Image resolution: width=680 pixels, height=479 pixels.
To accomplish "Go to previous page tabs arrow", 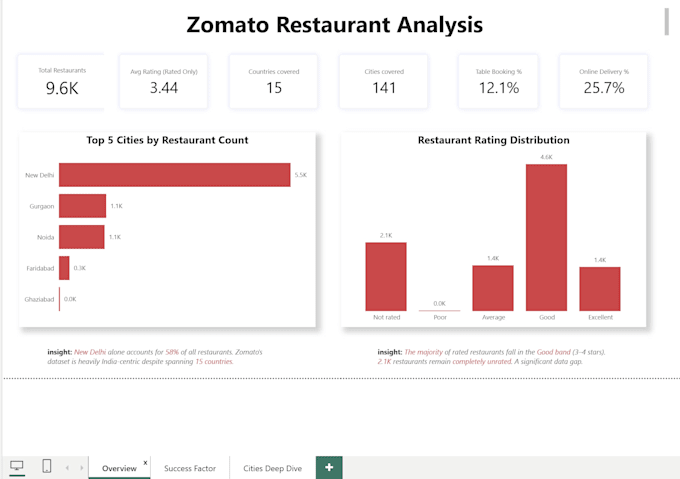I will (x=67, y=468).
